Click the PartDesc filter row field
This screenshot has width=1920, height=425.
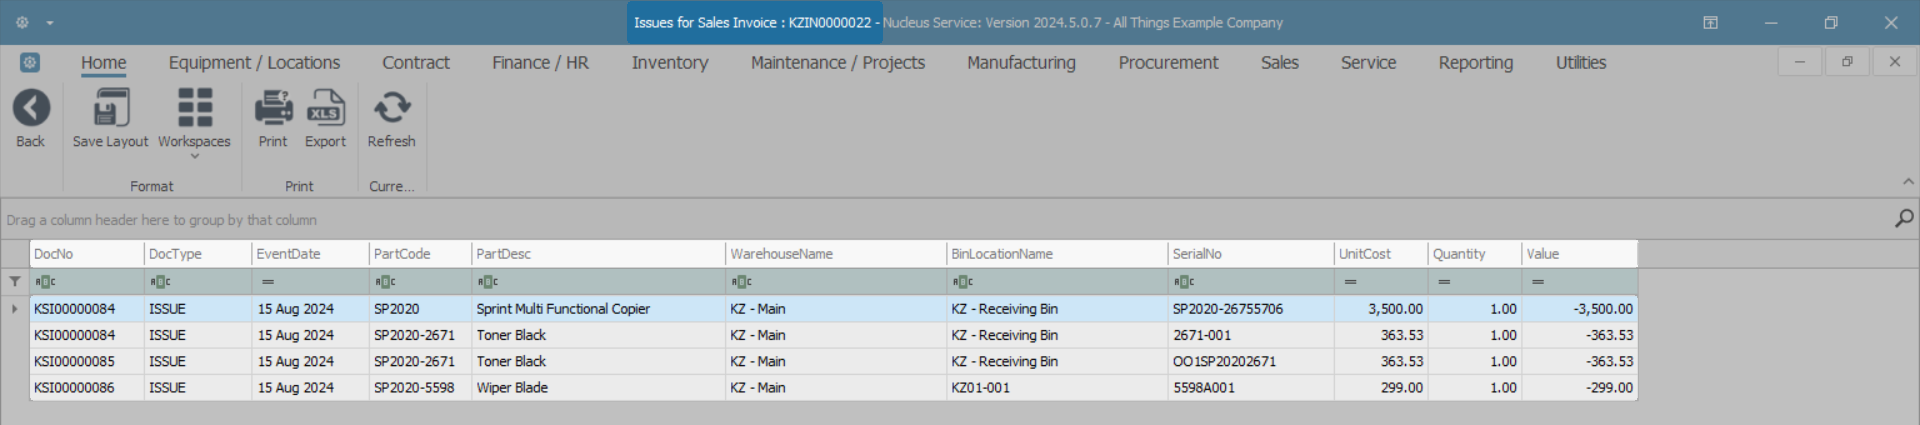pos(605,282)
